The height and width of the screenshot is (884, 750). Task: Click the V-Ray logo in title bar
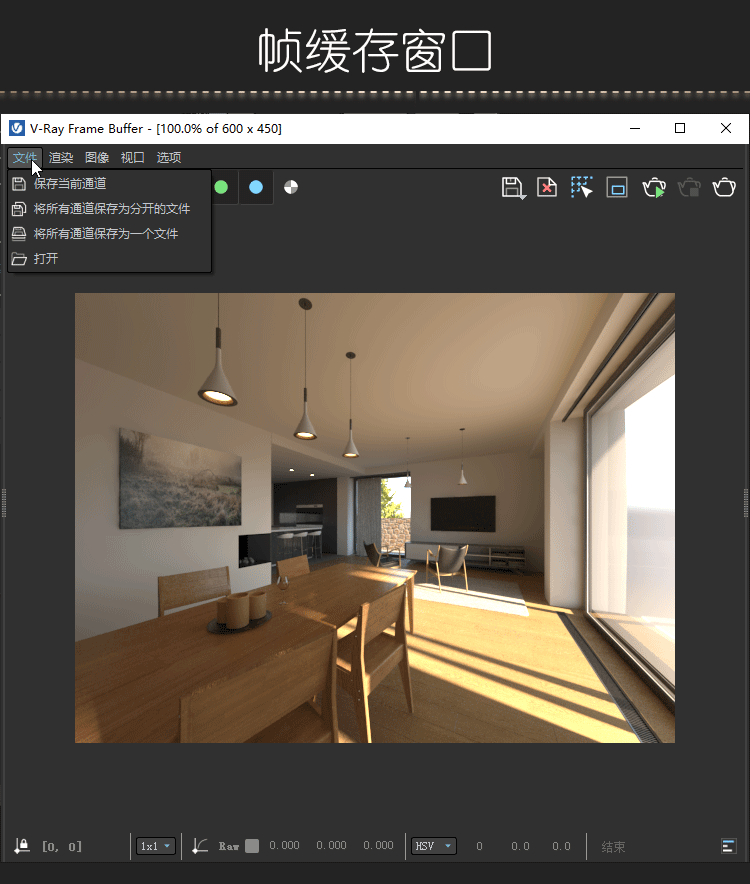[x=17, y=129]
